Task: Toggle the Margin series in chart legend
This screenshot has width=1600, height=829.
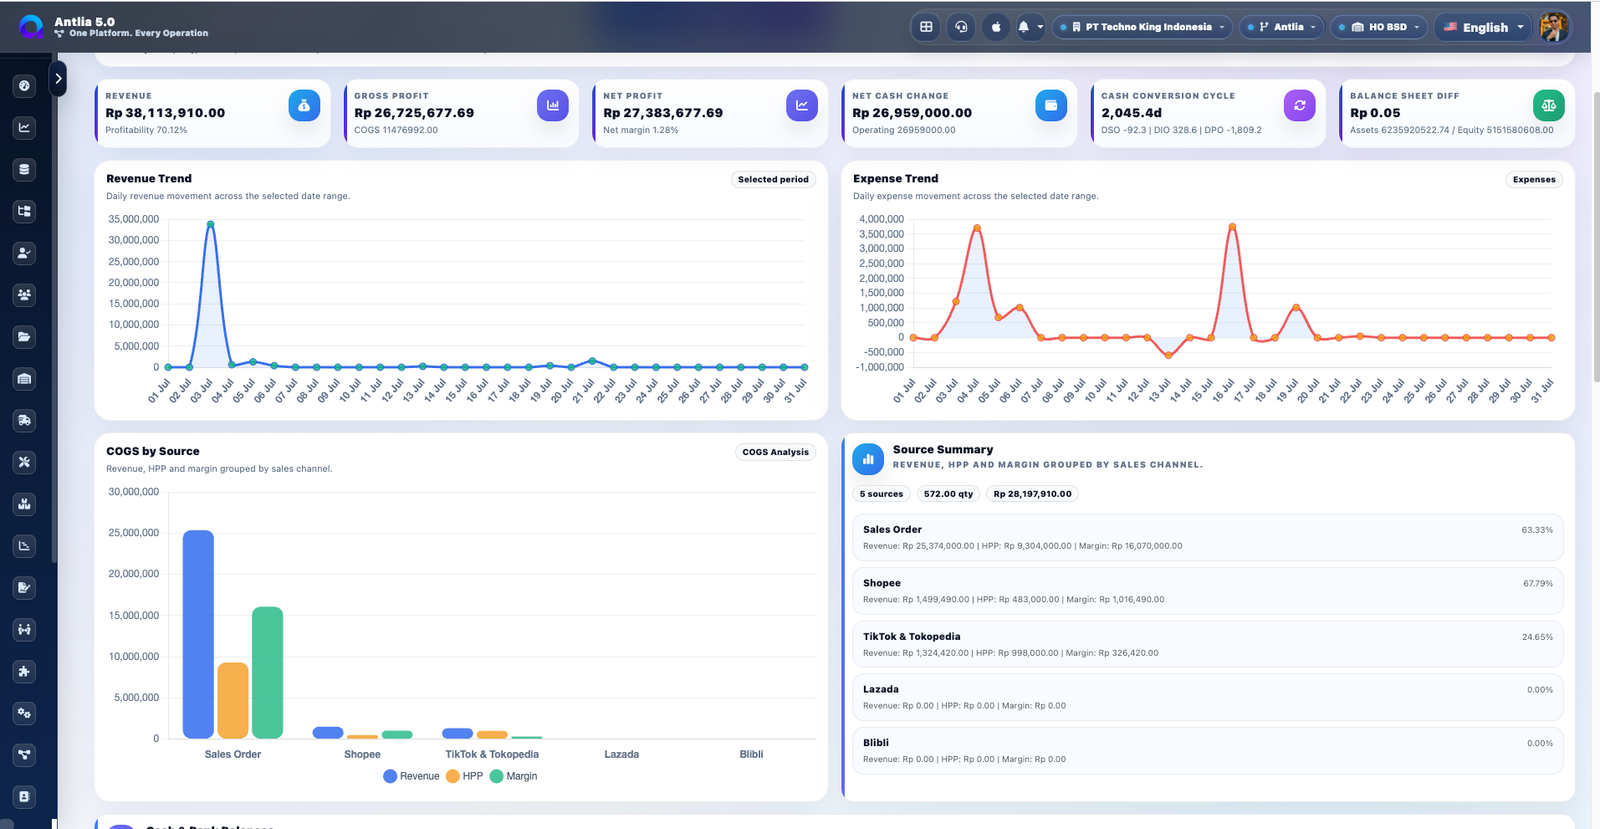Action: (514, 776)
